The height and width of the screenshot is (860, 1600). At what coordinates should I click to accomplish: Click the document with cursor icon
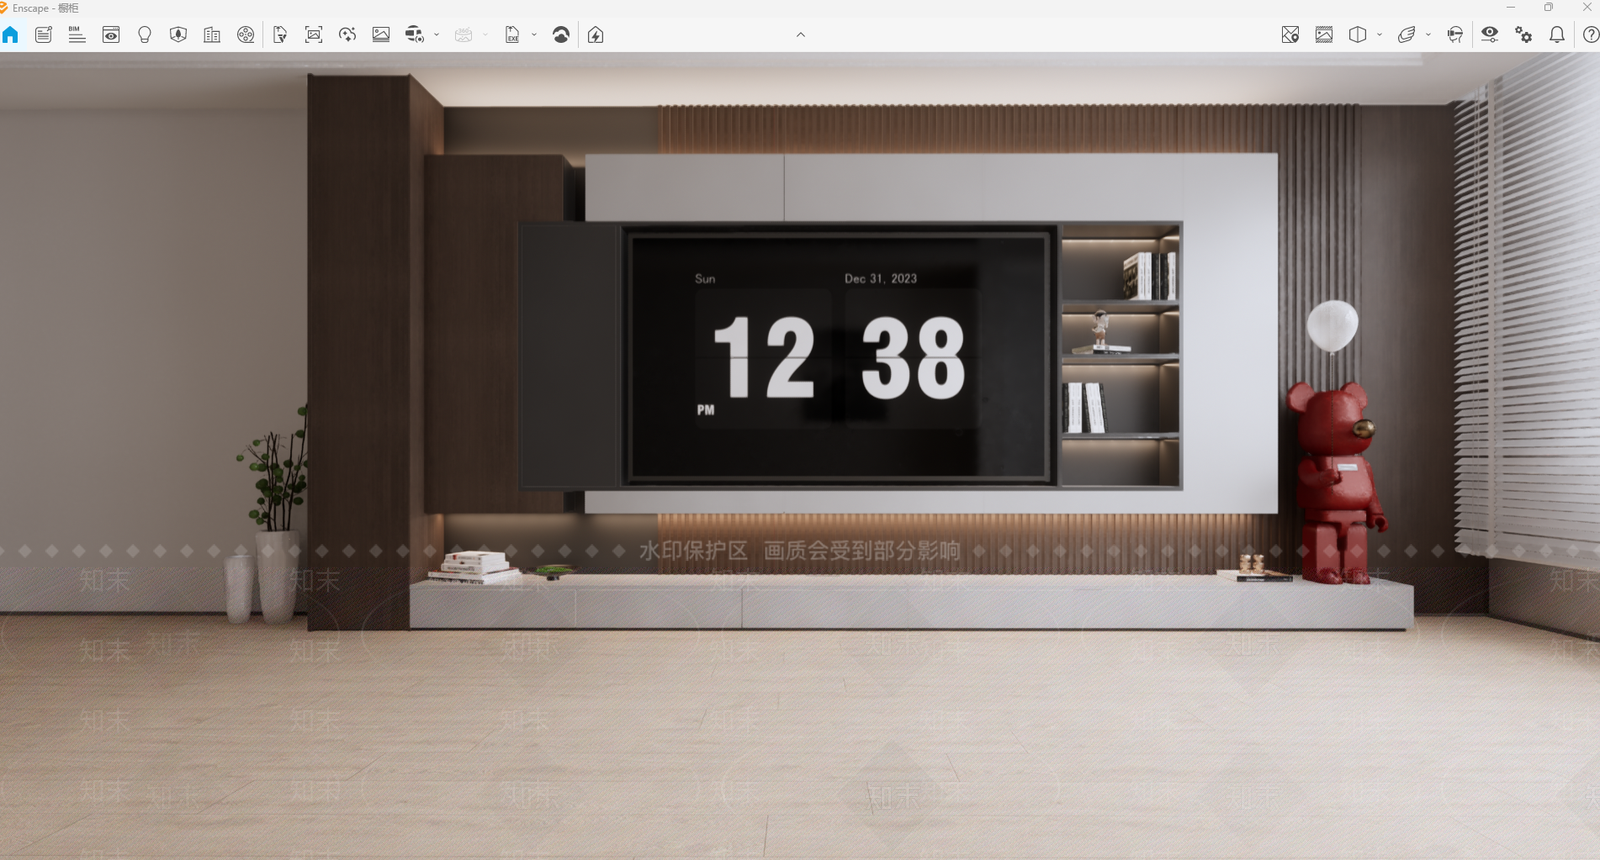pyautogui.click(x=280, y=35)
